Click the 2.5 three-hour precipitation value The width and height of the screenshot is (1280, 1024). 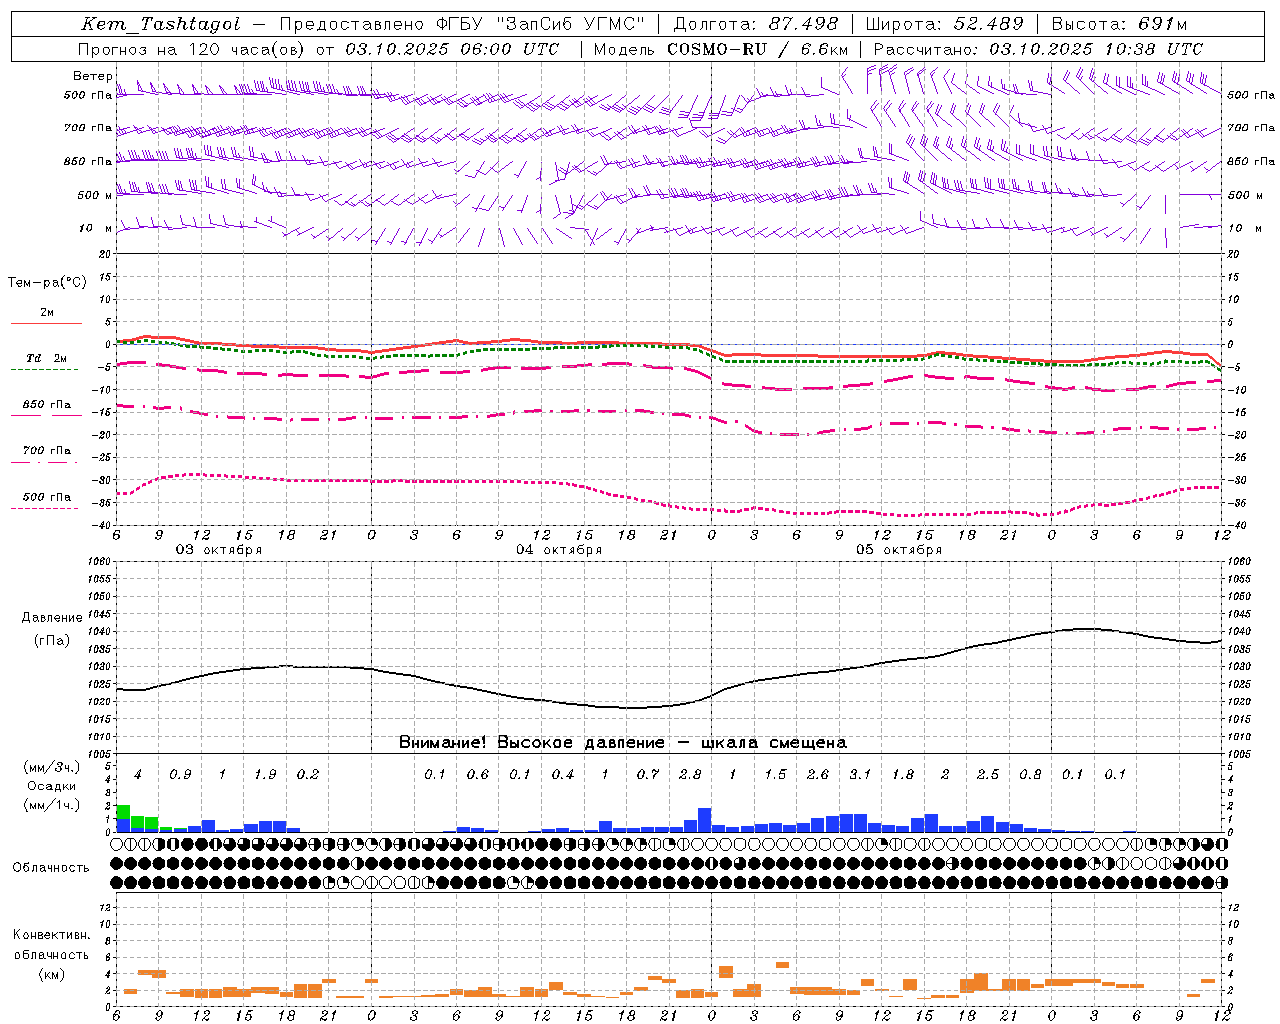pyautogui.click(x=988, y=775)
